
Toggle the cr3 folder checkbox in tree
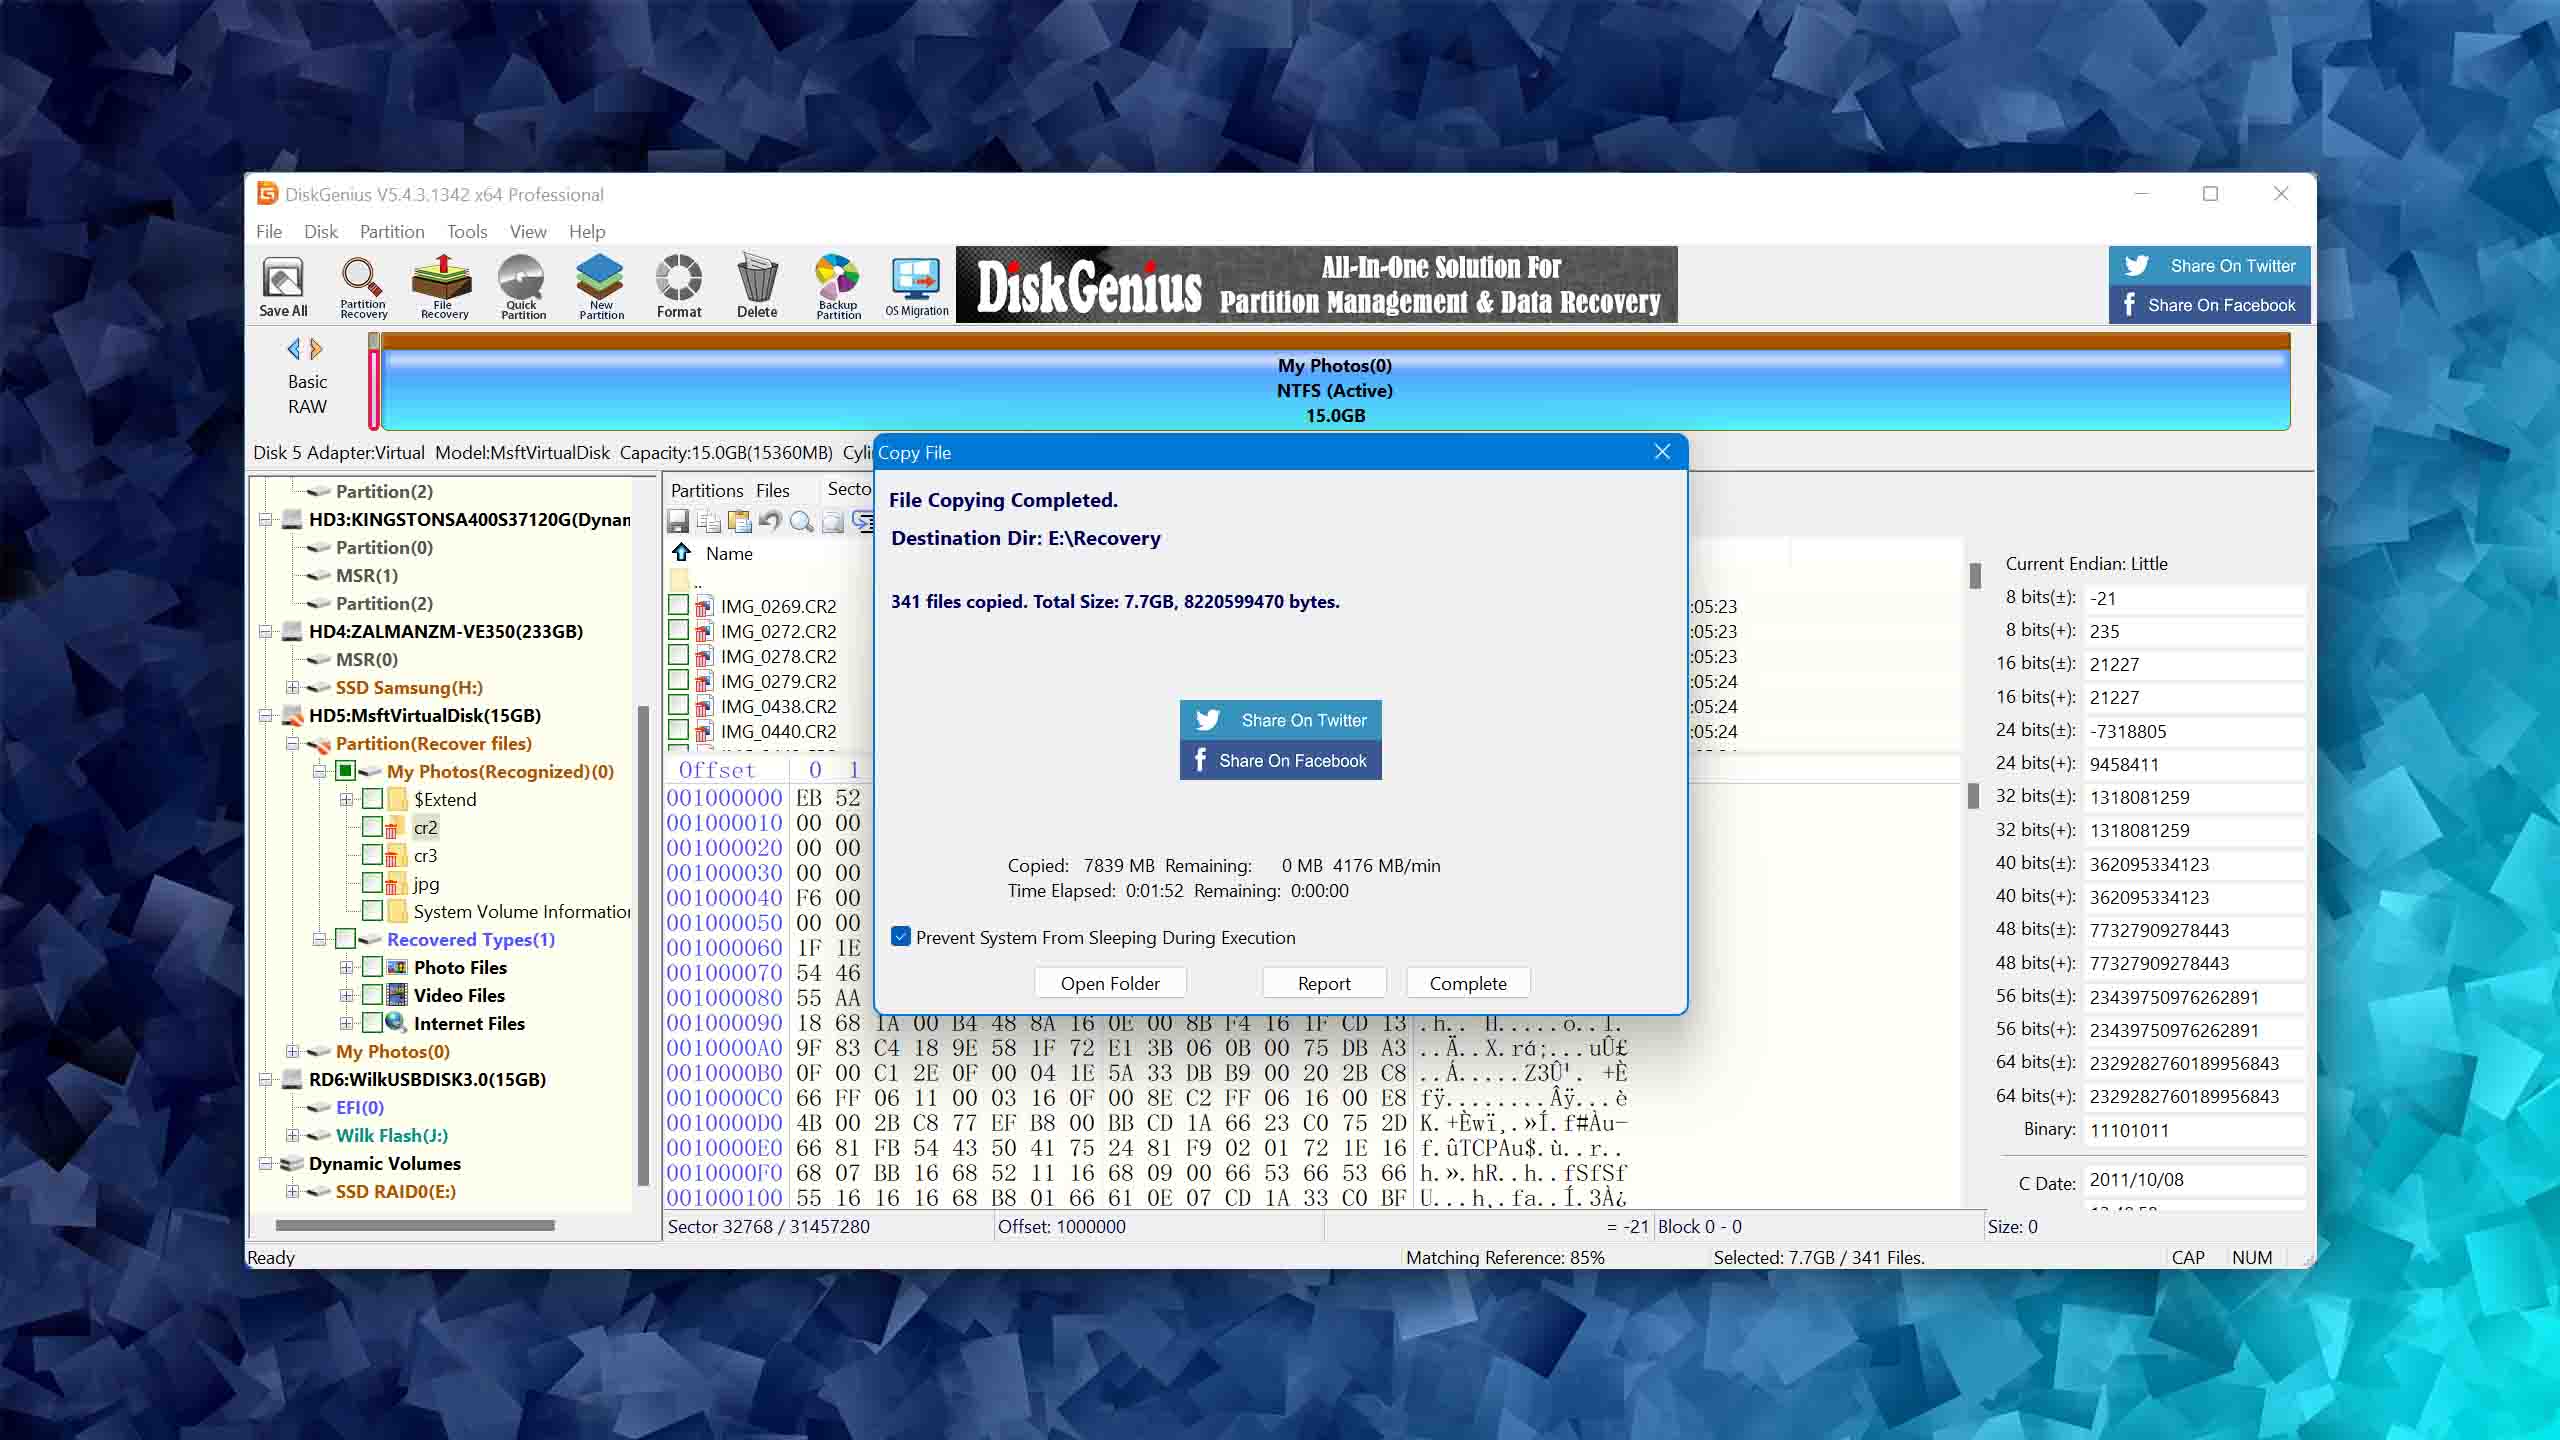tap(372, 855)
